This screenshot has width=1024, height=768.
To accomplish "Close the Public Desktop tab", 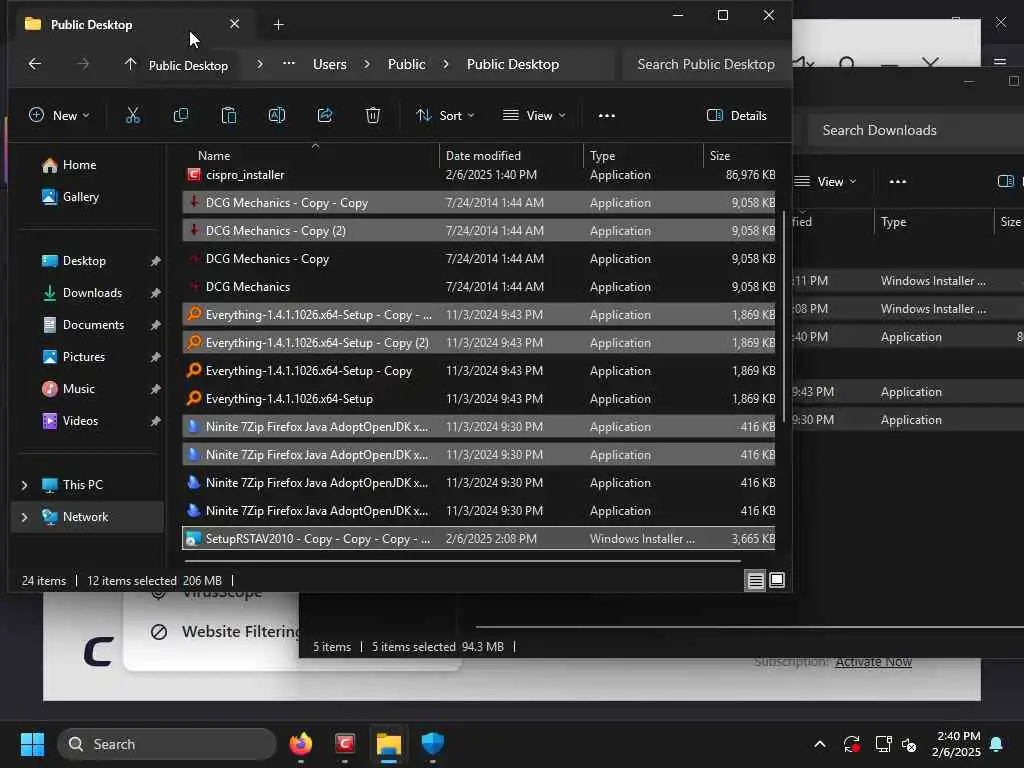I will pyautogui.click(x=234, y=24).
